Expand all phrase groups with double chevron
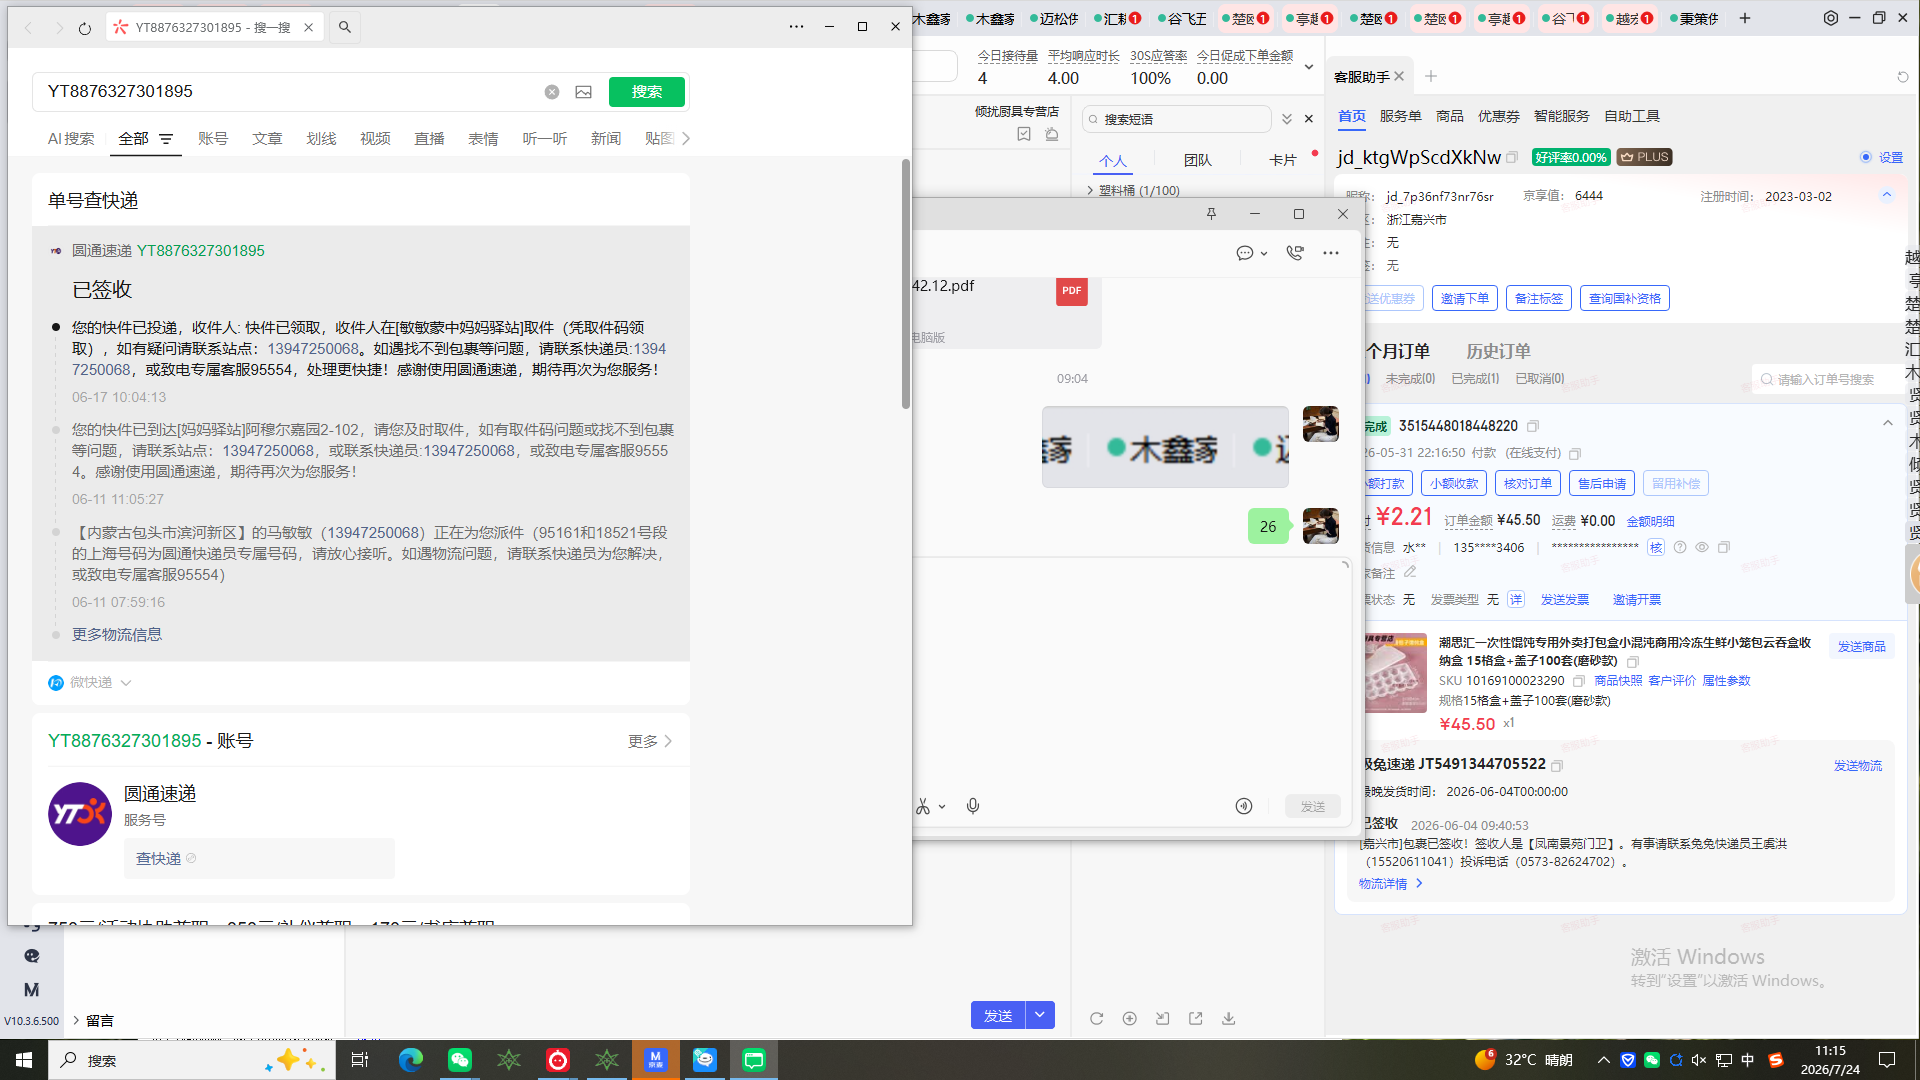The height and width of the screenshot is (1080, 1920). pos(1287,119)
